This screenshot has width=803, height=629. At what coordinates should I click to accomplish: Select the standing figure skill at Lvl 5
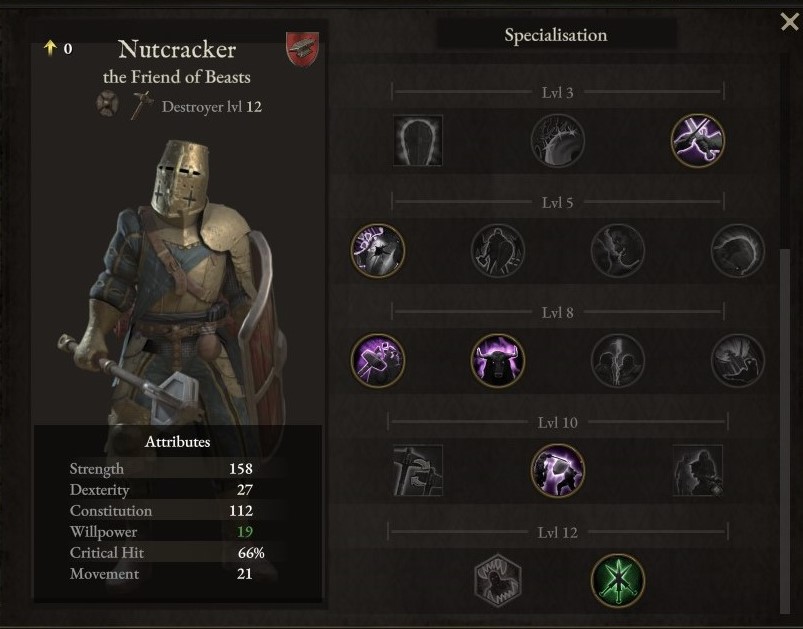(x=498, y=250)
